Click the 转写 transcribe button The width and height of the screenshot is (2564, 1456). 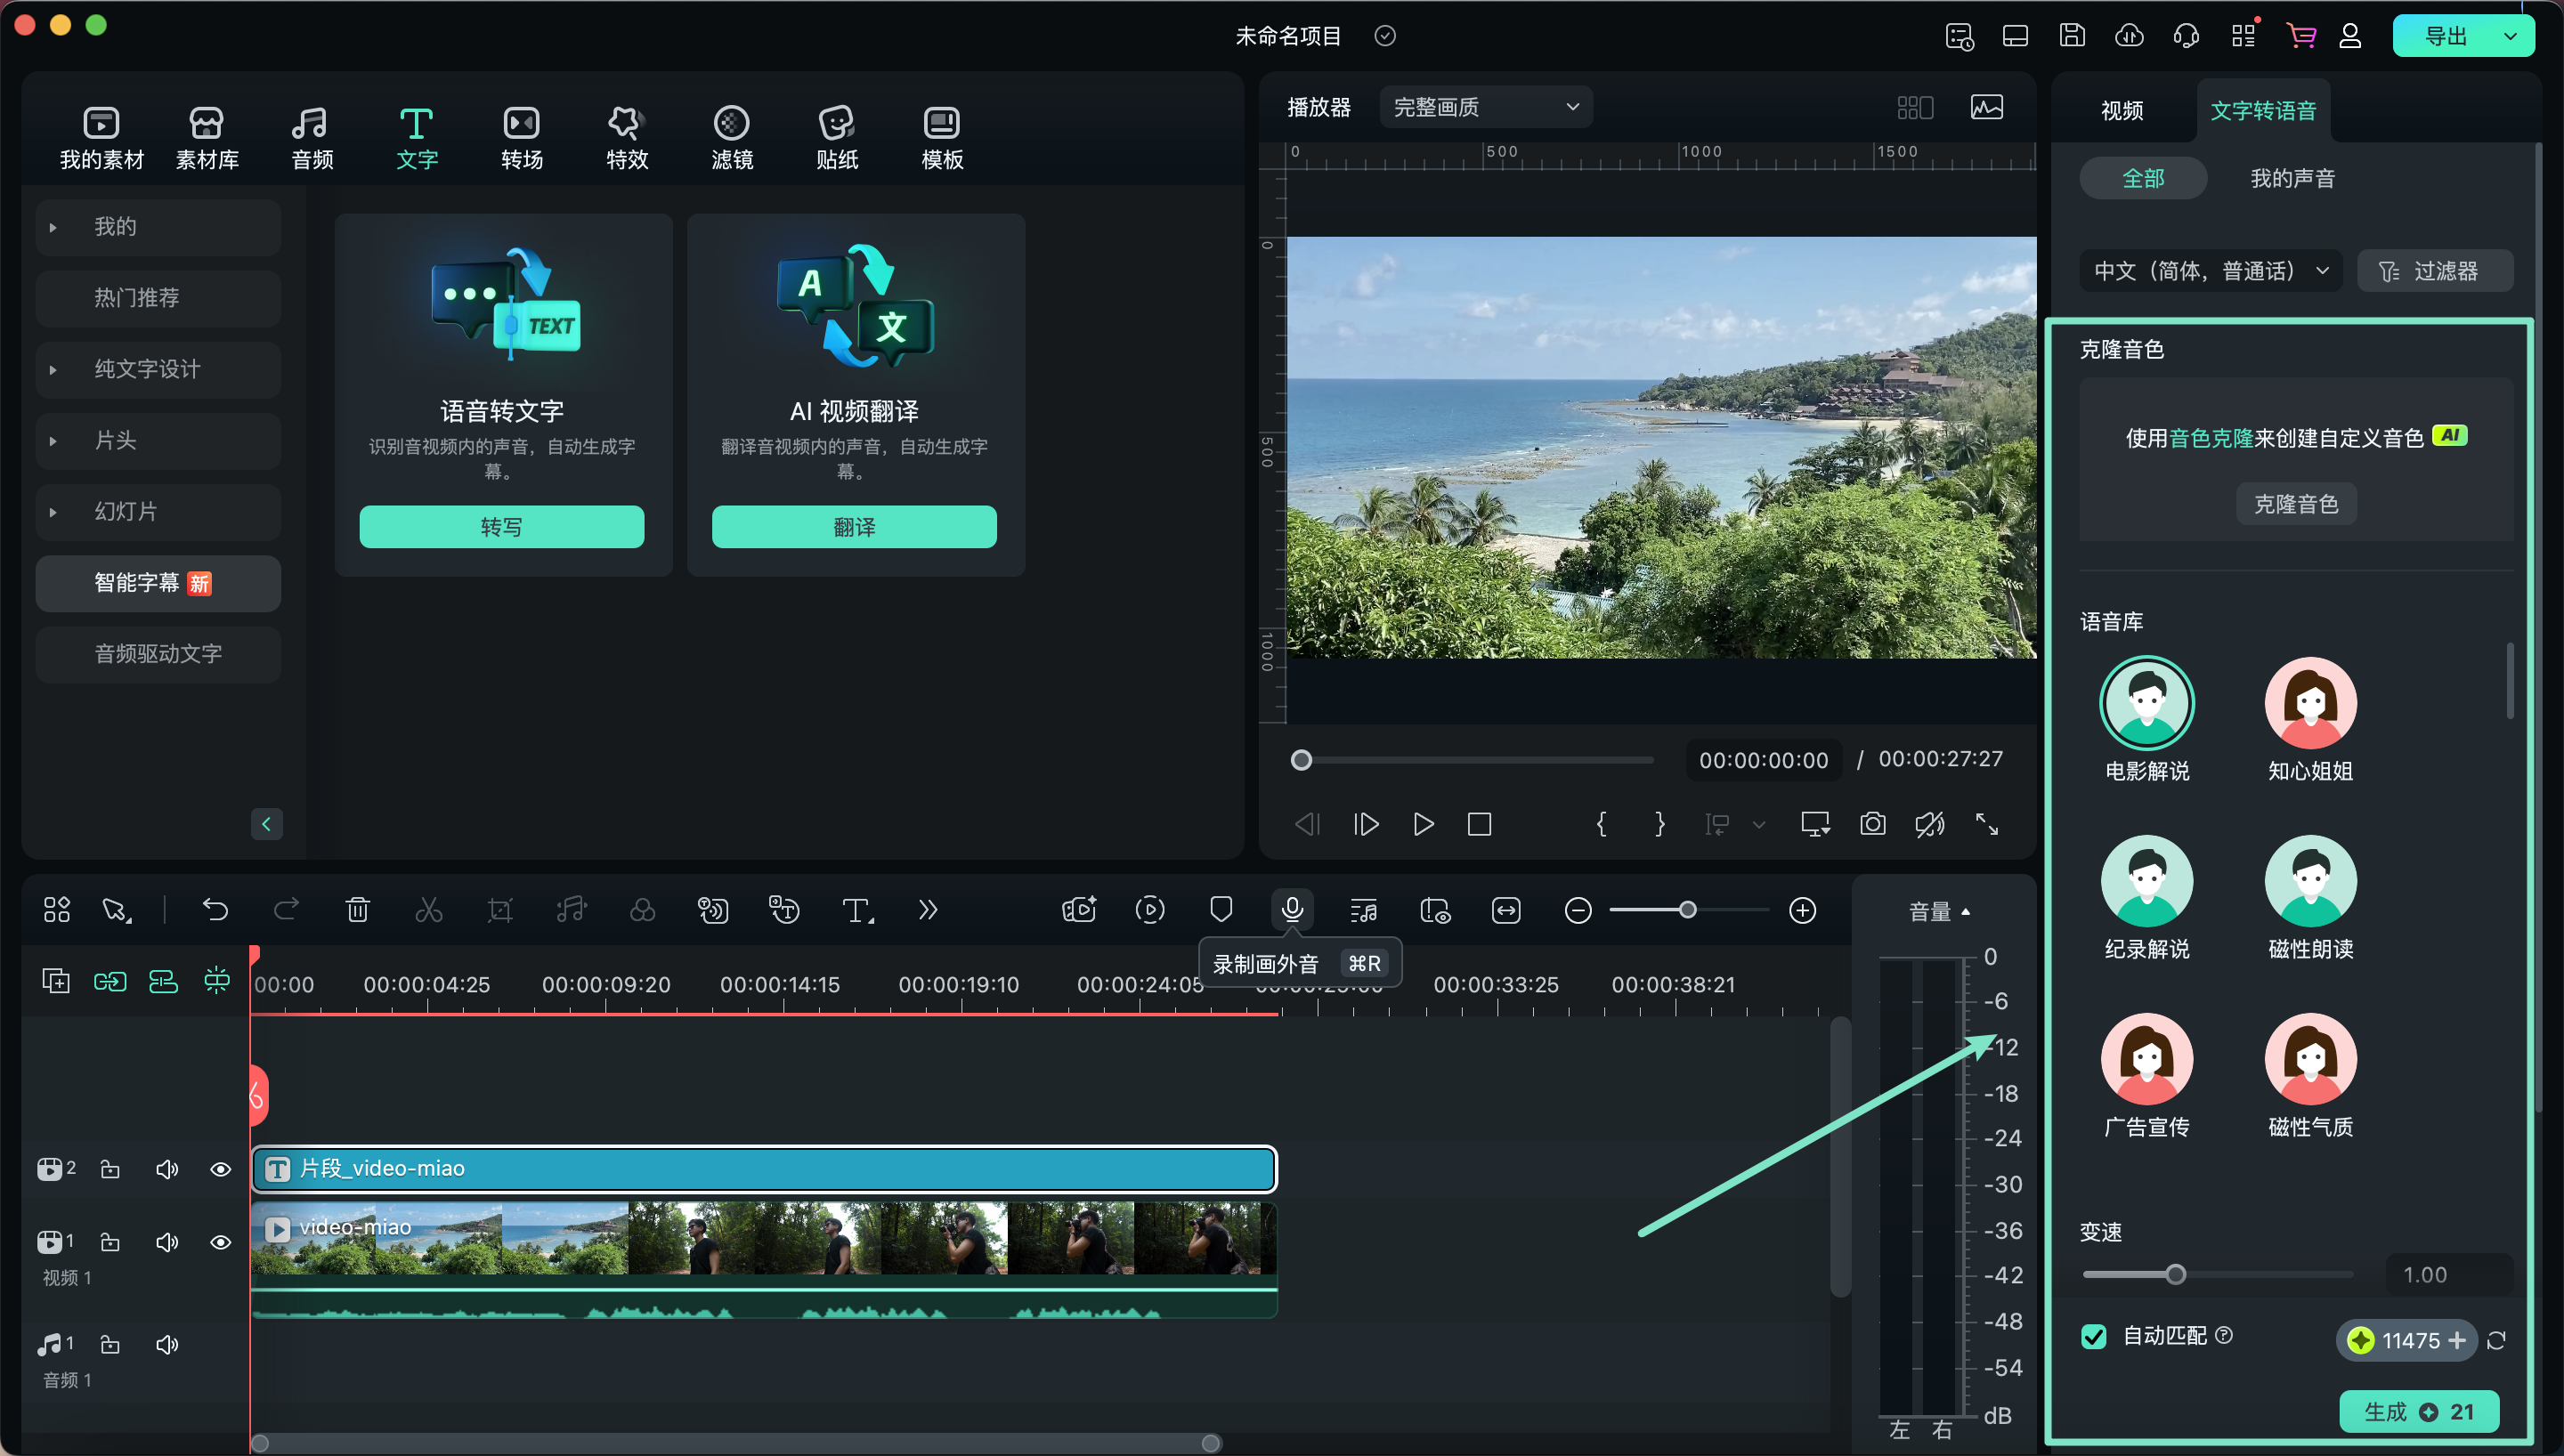coord(502,527)
